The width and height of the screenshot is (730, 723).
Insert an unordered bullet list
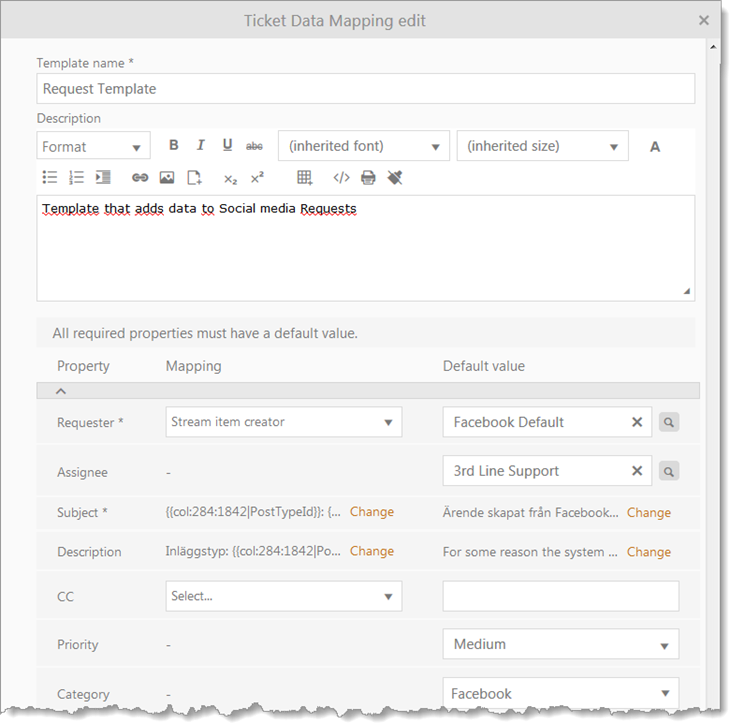pos(50,178)
